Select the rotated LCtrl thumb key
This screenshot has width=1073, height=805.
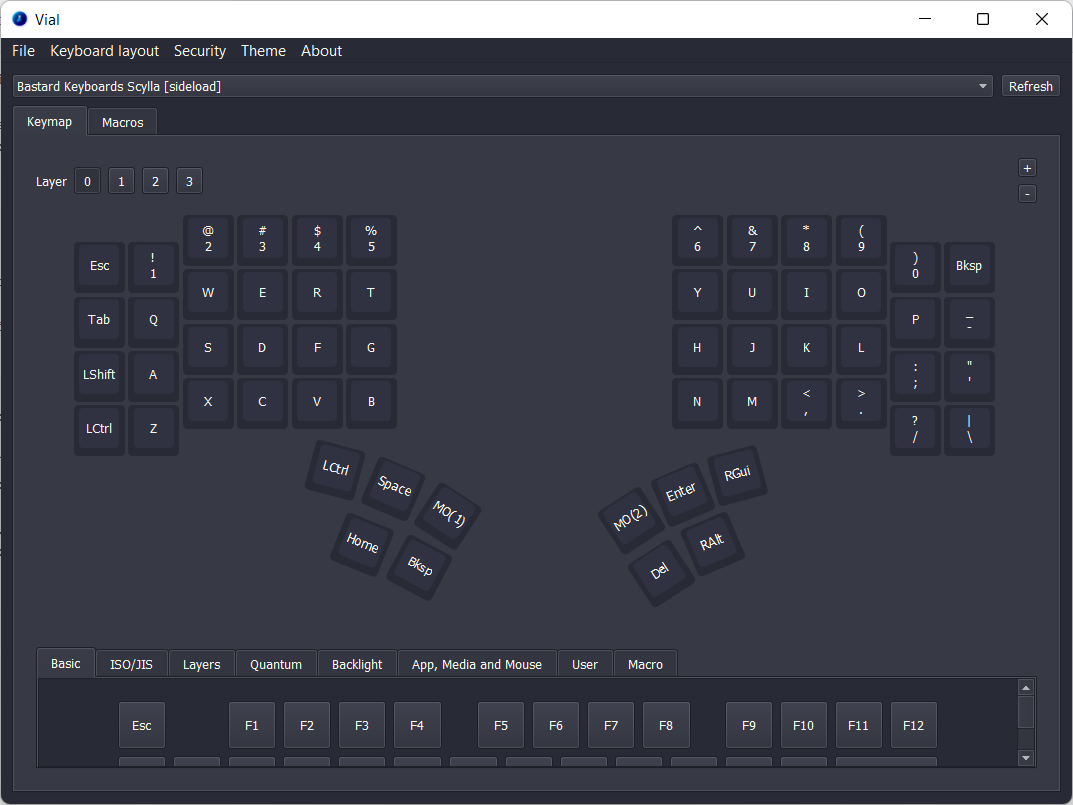click(x=335, y=469)
